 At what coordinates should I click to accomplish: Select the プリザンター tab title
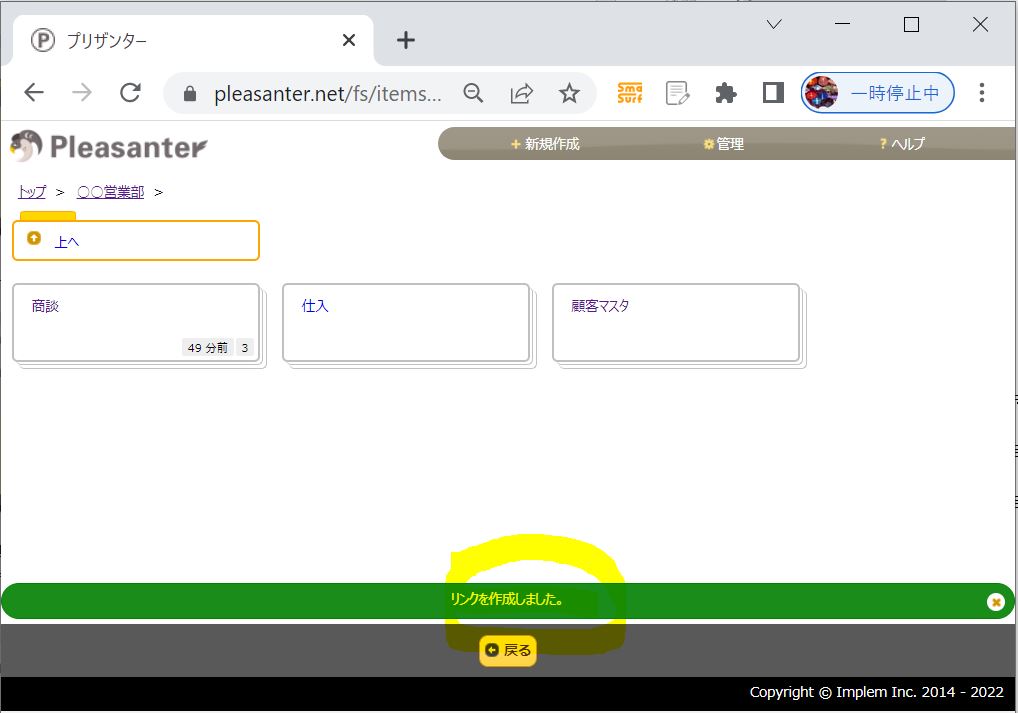[x=107, y=41]
